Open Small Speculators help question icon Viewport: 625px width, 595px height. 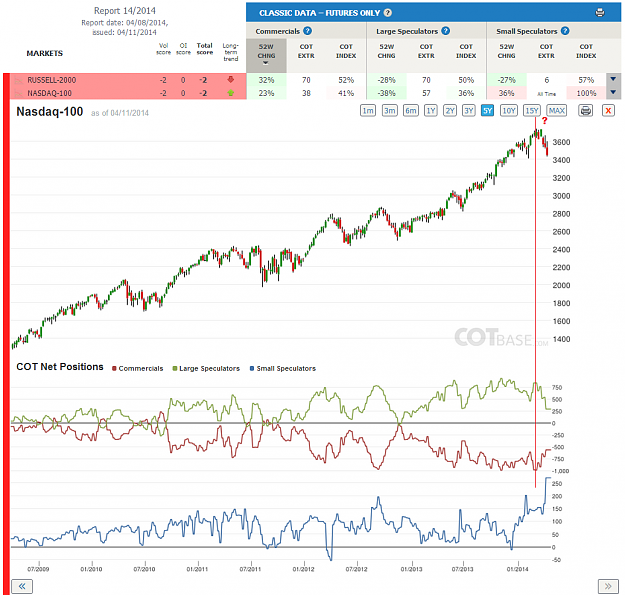(x=565, y=31)
